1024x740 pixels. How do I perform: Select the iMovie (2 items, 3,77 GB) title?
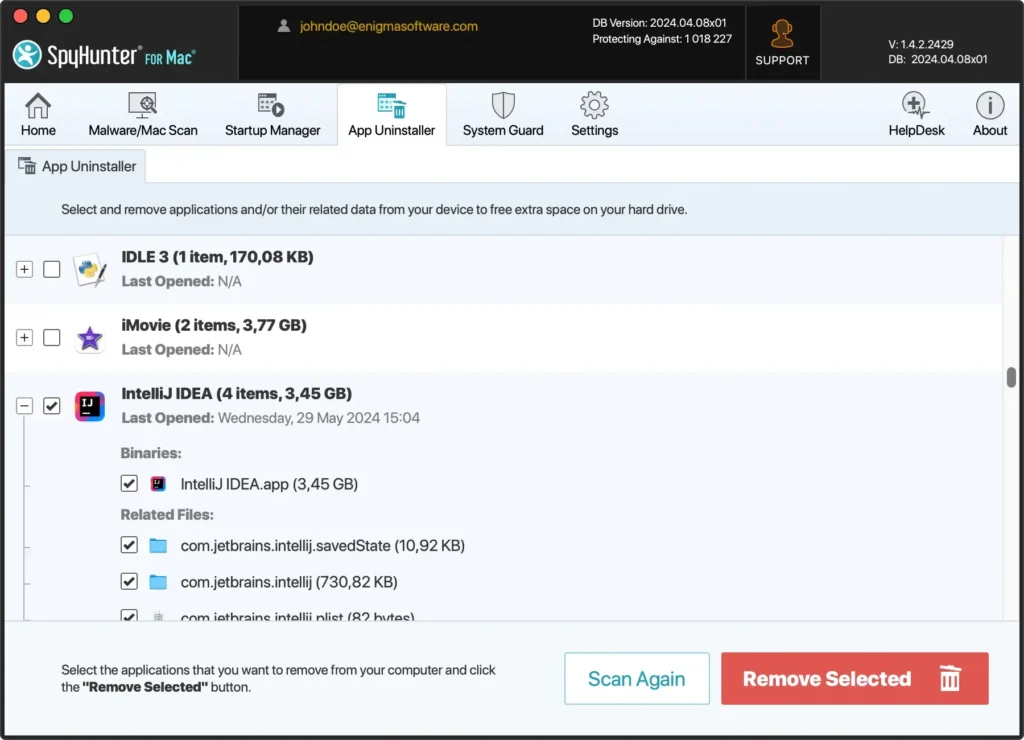214,325
